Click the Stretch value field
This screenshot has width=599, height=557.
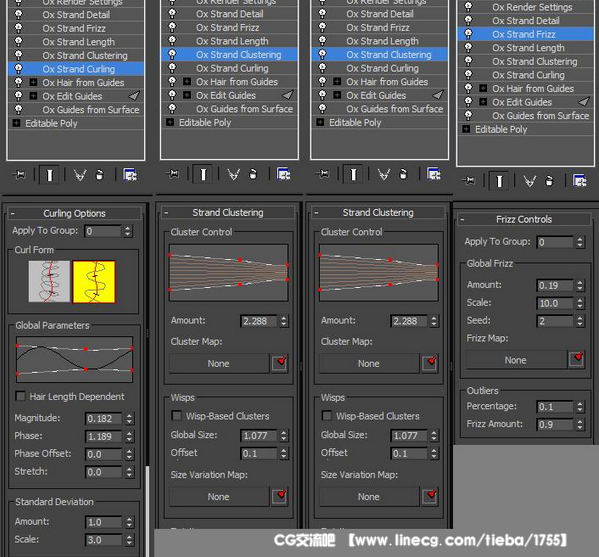(x=104, y=472)
